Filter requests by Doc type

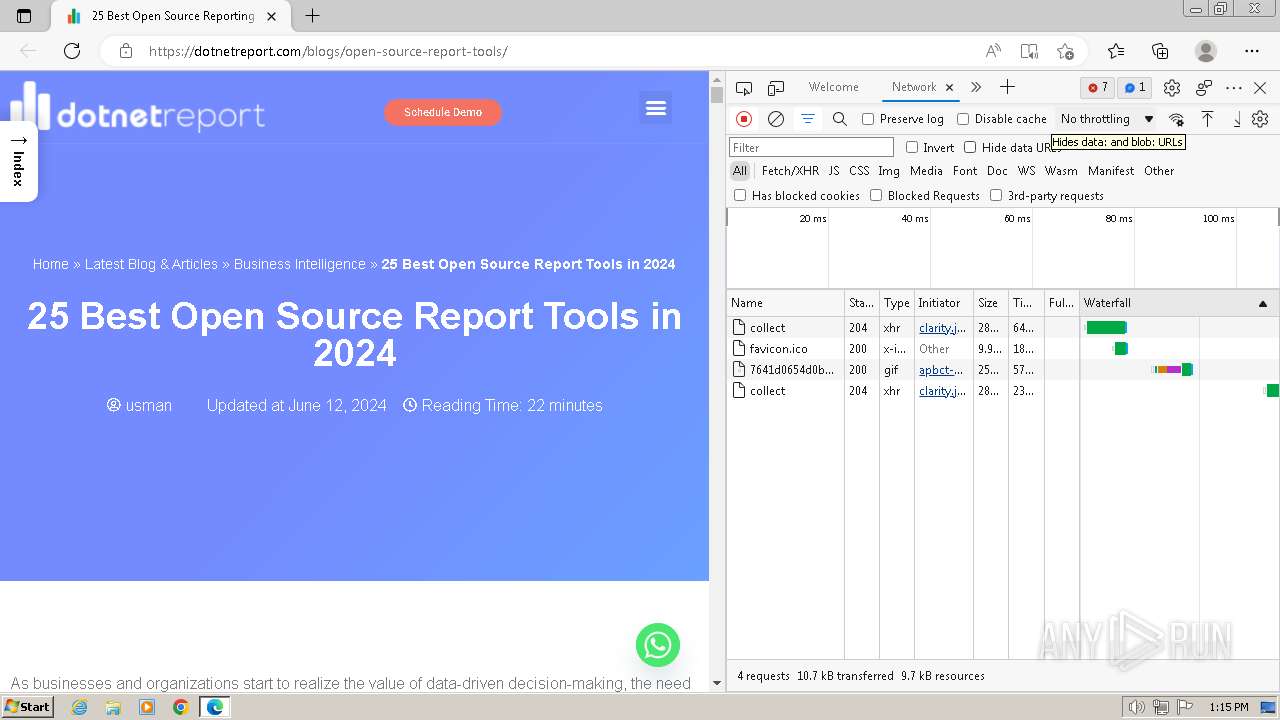pos(997,171)
